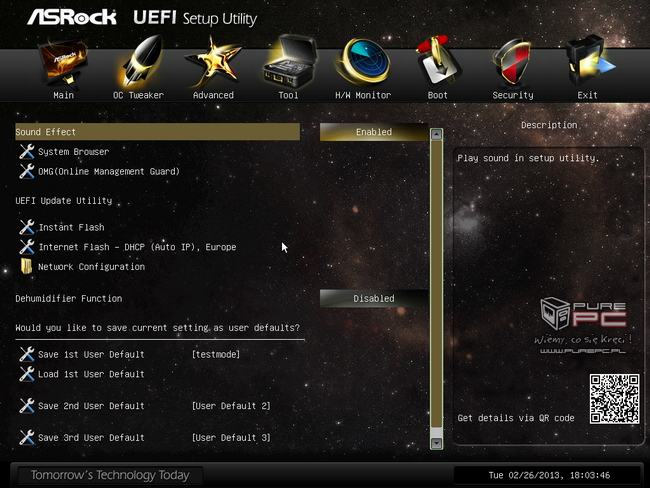This screenshot has height=488, width=650.
Task: Switch to the Main tab label
Action: [x=63, y=95]
